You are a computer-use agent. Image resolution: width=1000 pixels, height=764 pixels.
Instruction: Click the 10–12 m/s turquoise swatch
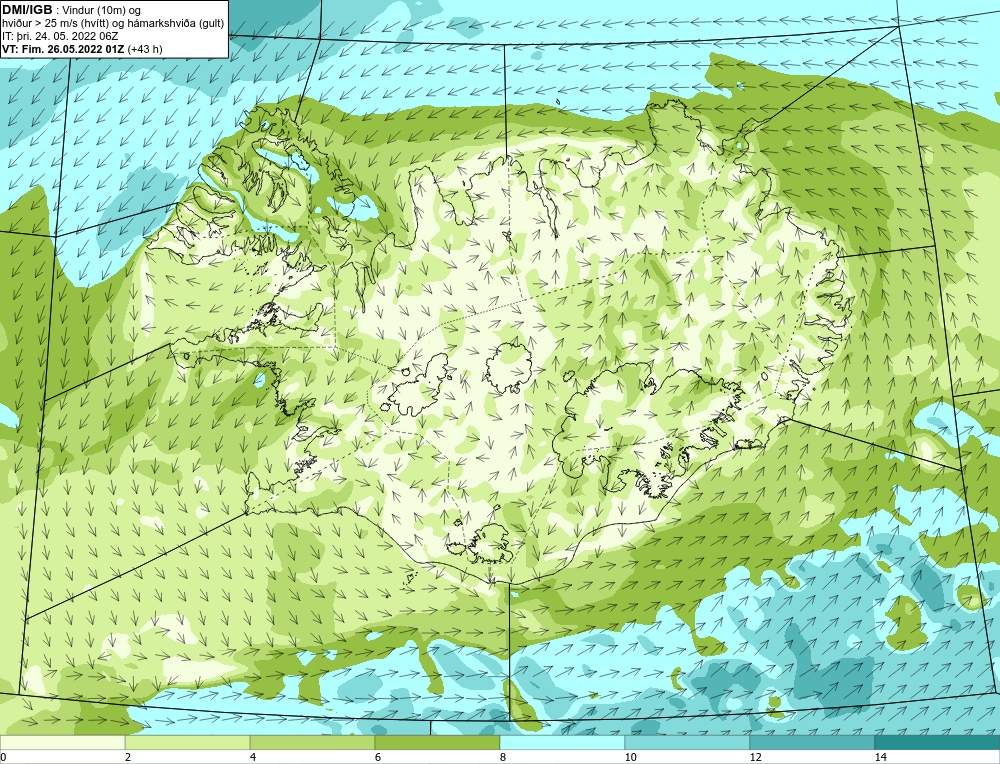pos(688,742)
